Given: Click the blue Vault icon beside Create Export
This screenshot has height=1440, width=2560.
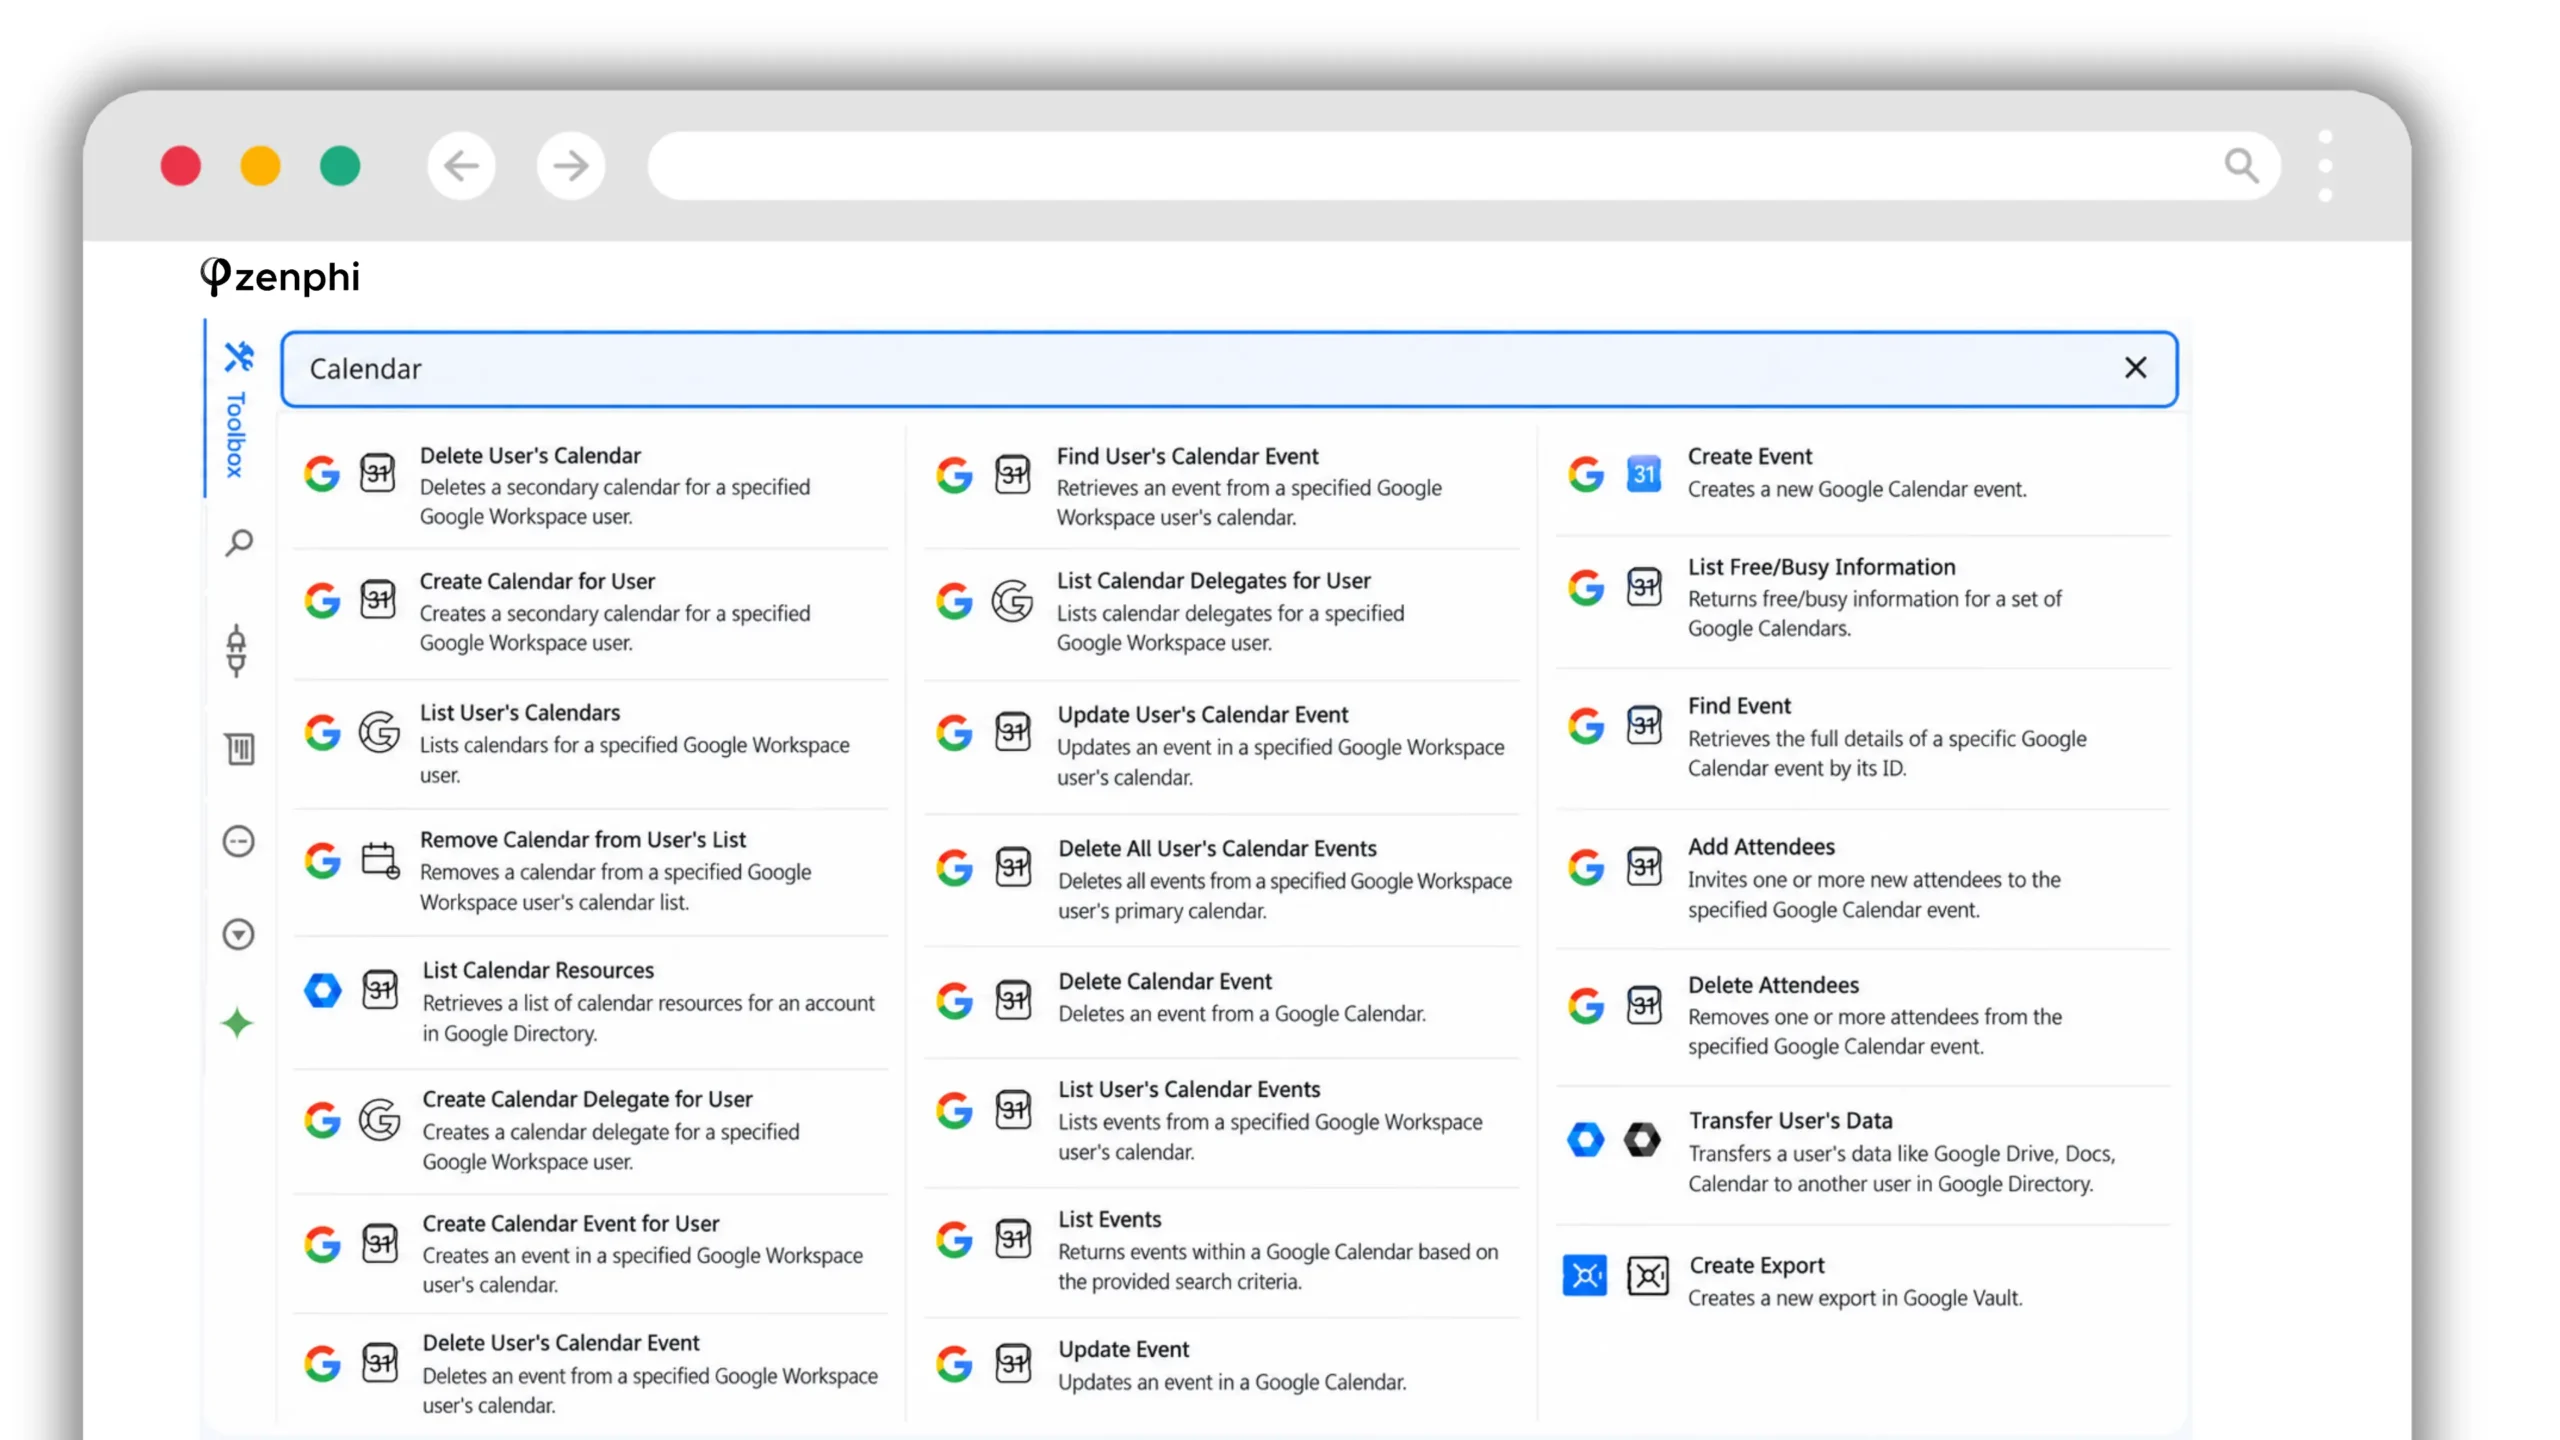Looking at the screenshot, I should point(1585,1275).
